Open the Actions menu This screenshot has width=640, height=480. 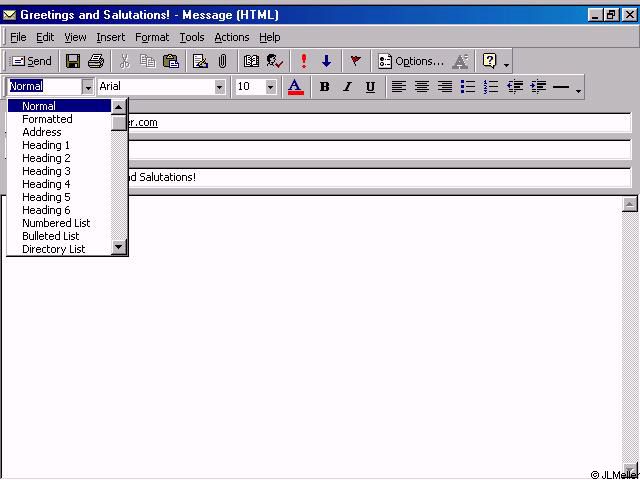pyautogui.click(x=232, y=38)
